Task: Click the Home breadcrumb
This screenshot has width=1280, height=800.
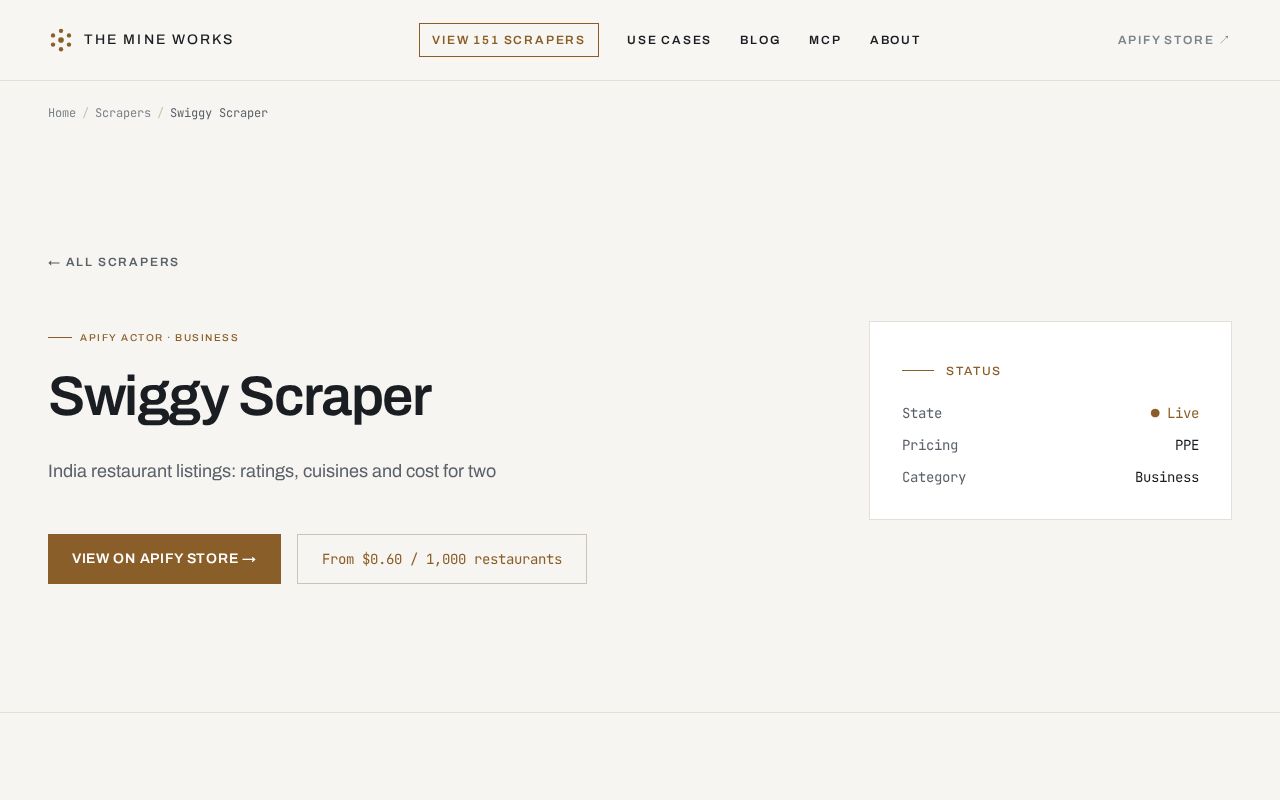Action: tap(62, 113)
